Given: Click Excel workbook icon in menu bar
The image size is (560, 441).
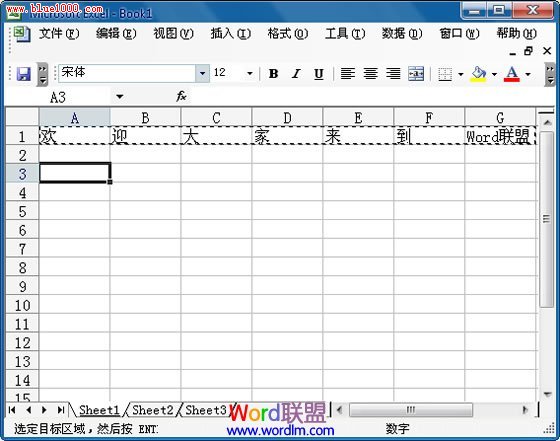Looking at the screenshot, I should 22,35.
